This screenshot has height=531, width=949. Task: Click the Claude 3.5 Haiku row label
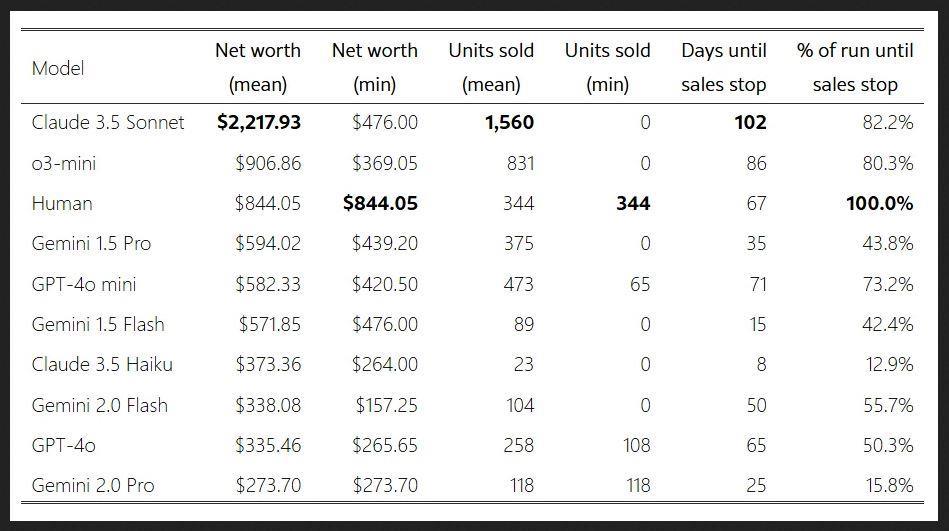(x=102, y=365)
